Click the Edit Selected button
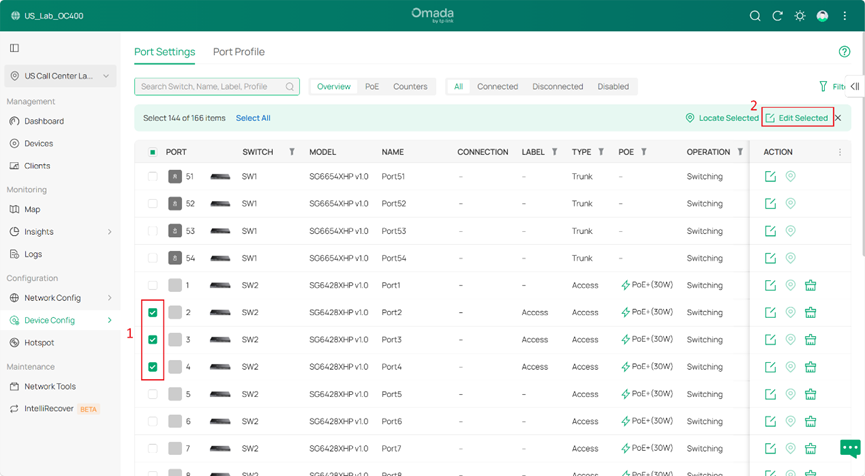 797,118
